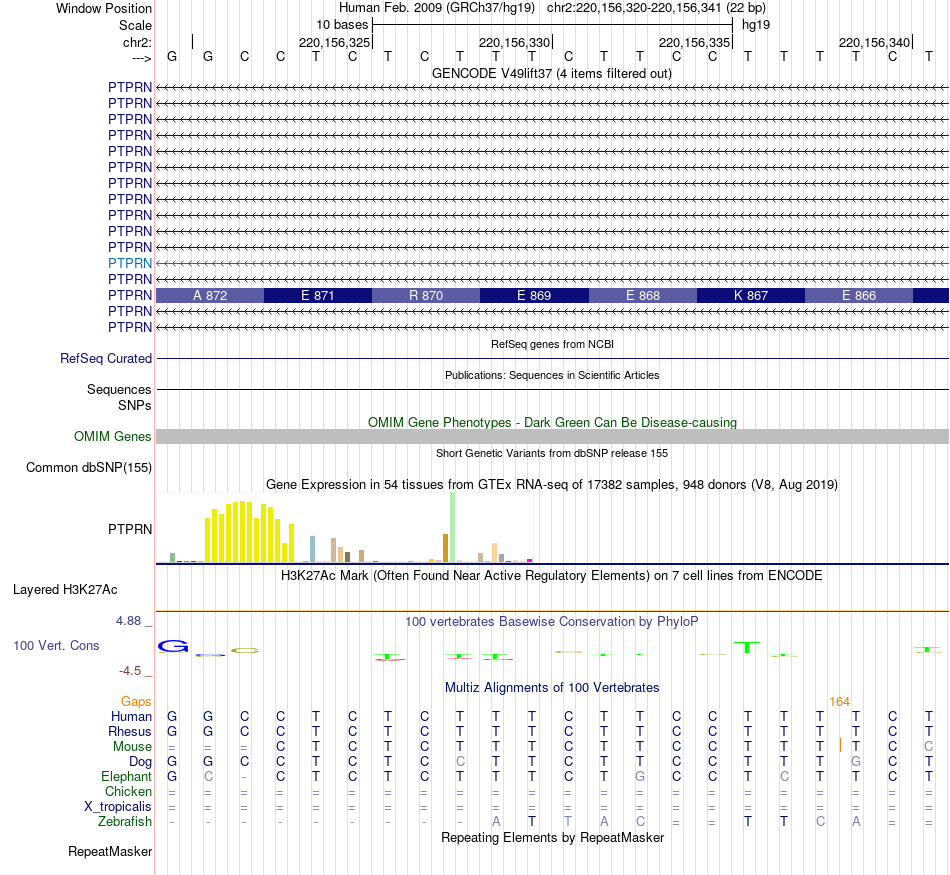Click the Layered H3K27Ac side label
The height and width of the screenshot is (875, 950).
click(x=65, y=590)
